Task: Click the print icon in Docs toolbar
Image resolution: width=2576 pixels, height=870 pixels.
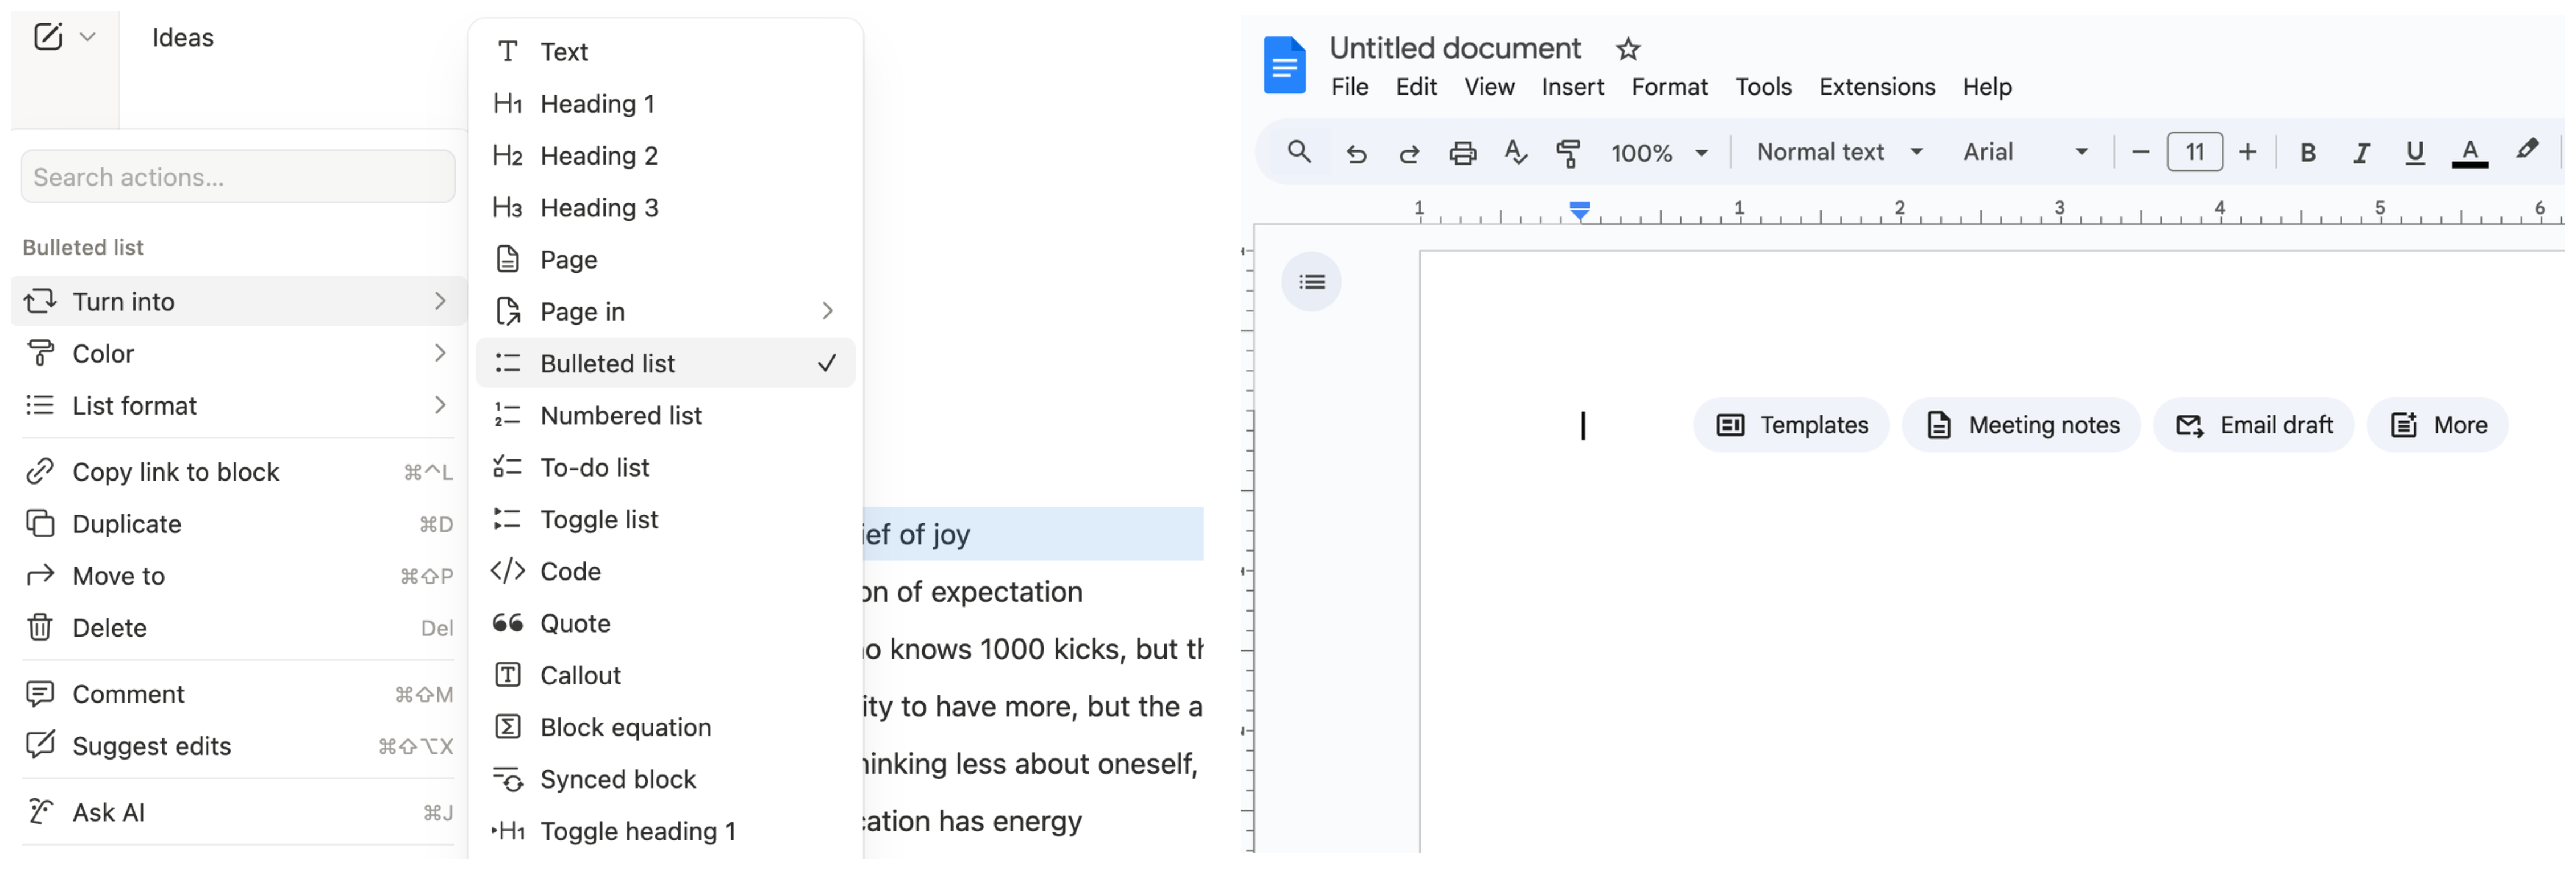Action: [1462, 153]
